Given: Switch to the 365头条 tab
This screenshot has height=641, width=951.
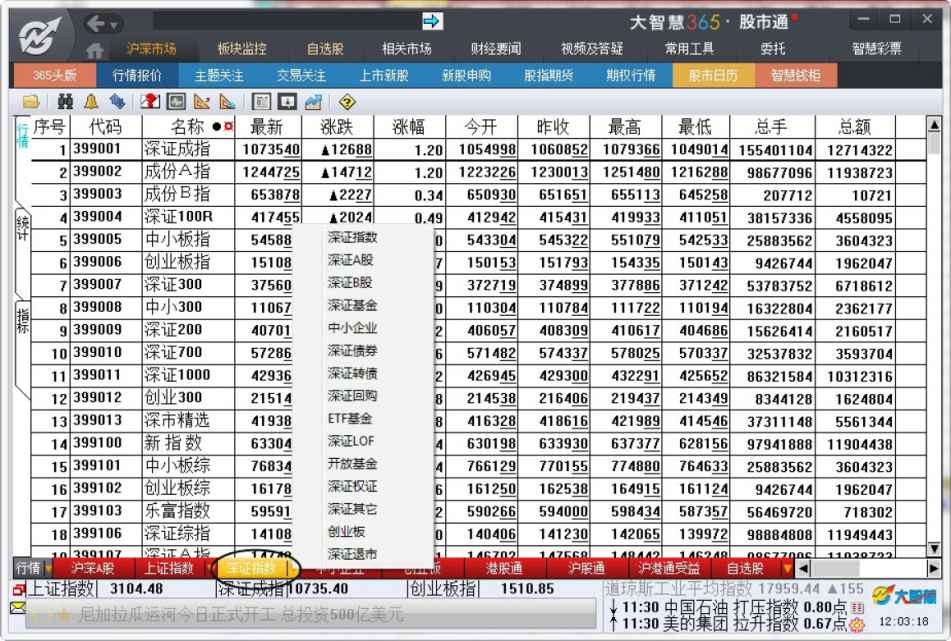Looking at the screenshot, I should click(54, 75).
